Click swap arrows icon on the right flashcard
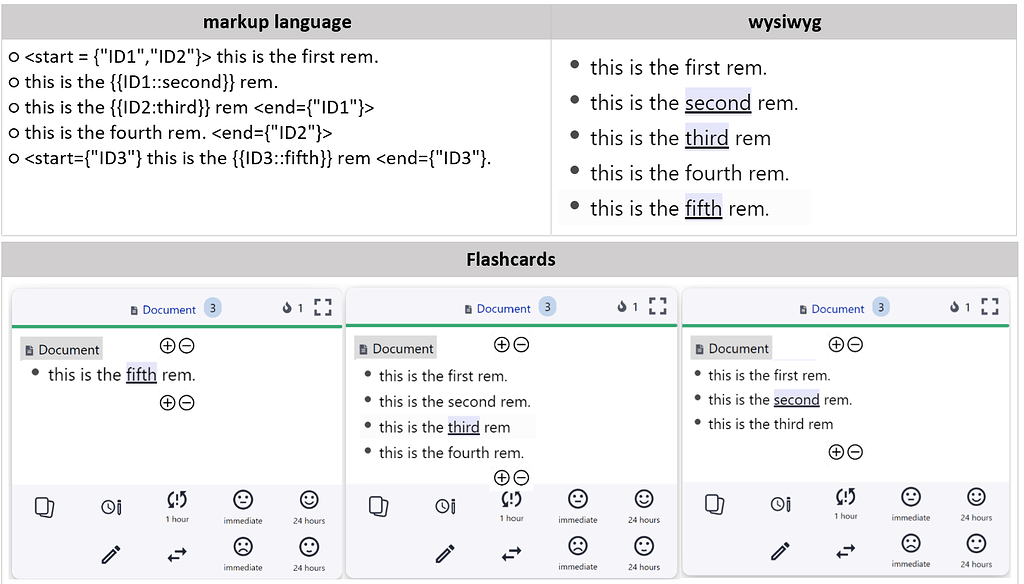Viewport: 1024px width, 584px height. (x=846, y=550)
